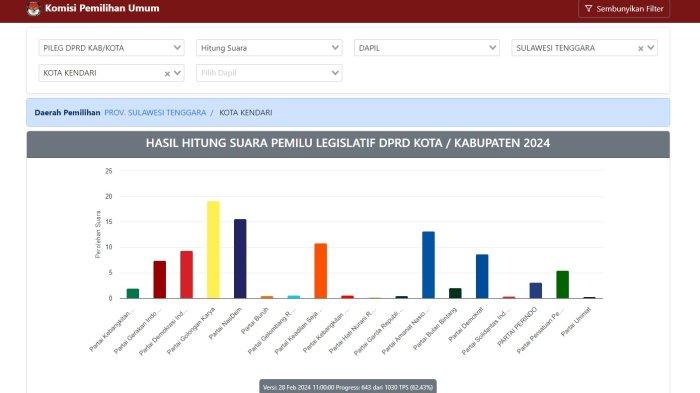This screenshot has width=700, height=393.
Task: Click the navy PARTAI PERINDO bar
Action: (x=536, y=290)
